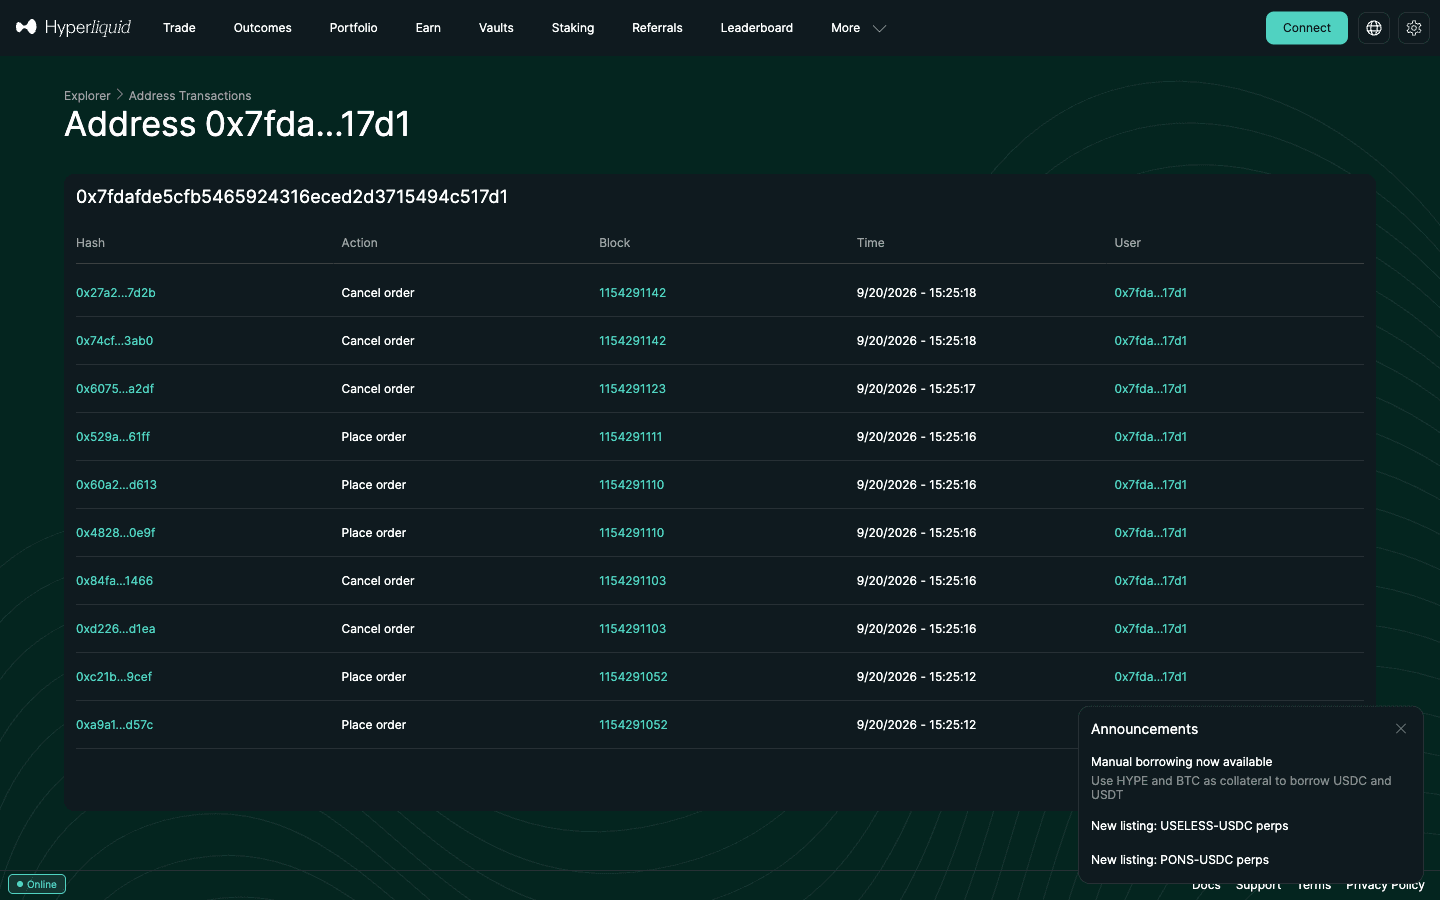Open block 1154291110 in 0x60a2...d613 row
This screenshot has height=900, width=1440.
[632, 485]
